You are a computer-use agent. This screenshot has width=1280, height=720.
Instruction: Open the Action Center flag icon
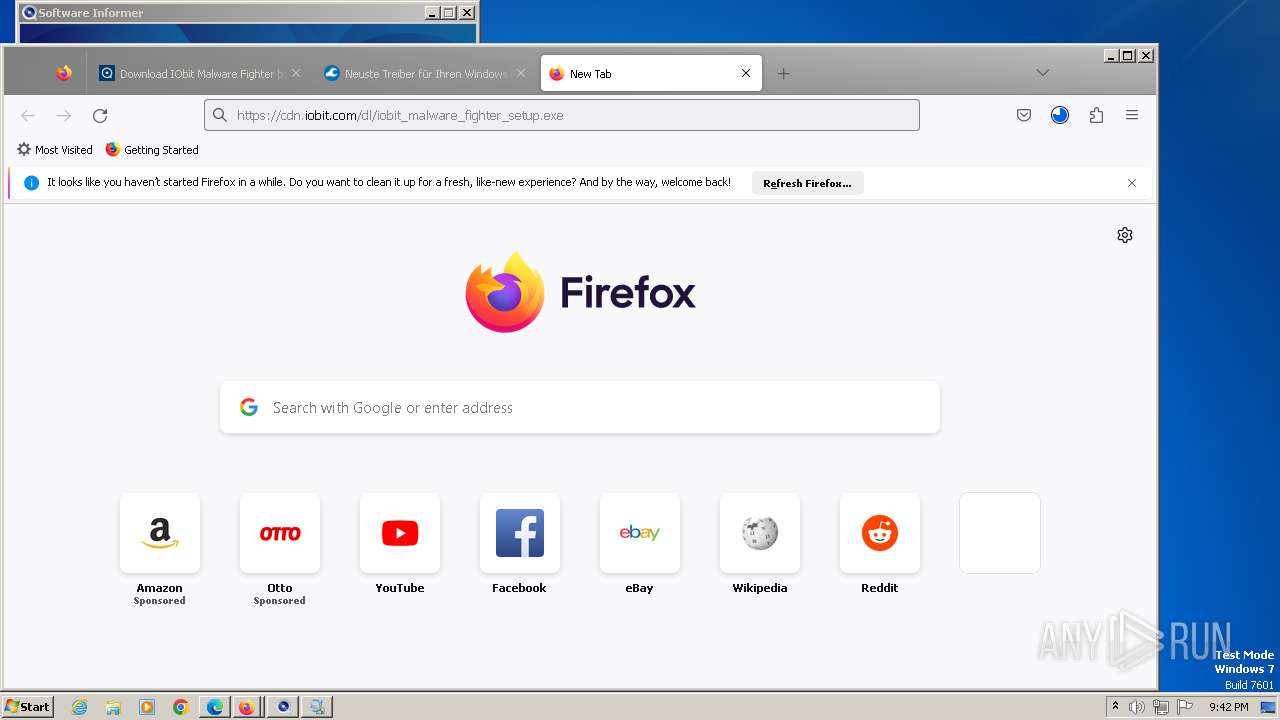point(1185,707)
